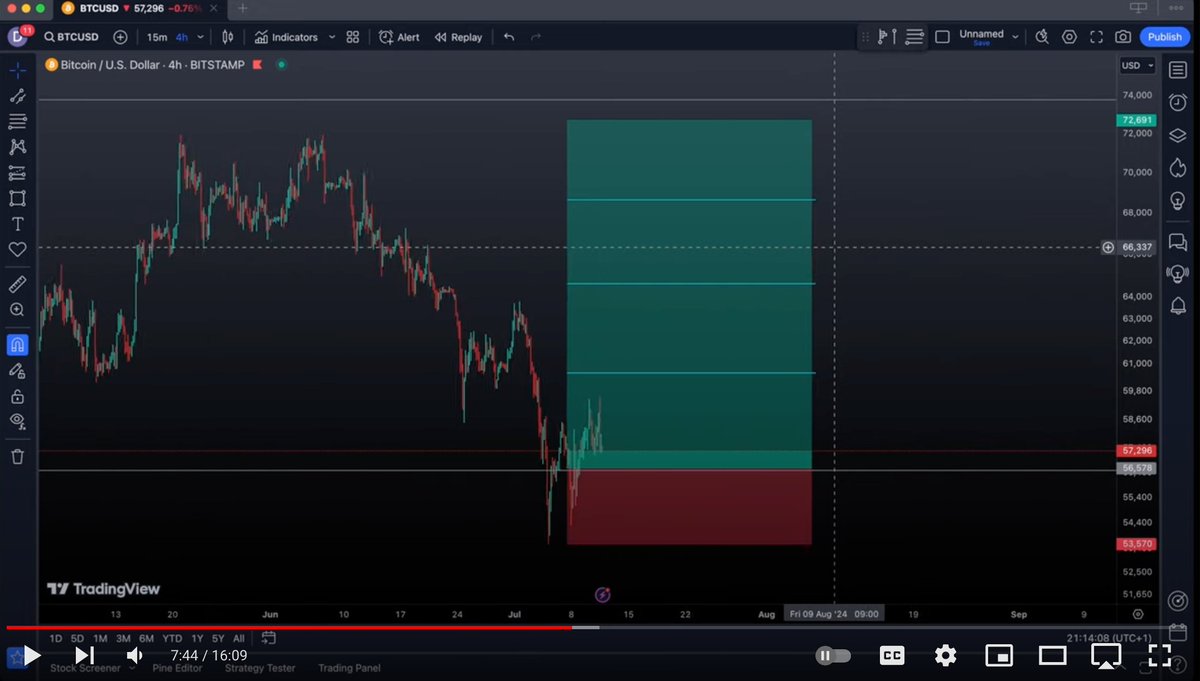The width and height of the screenshot is (1200, 681).
Task: Enter fullscreen mode on TradingView toolbar
Action: click(1096, 37)
